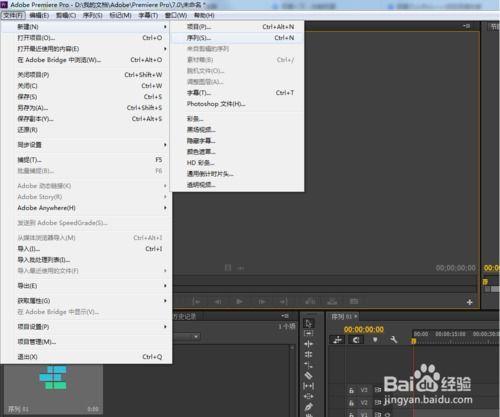Open the 序列(S) menu in menu bar
Viewport: 500px width, 417px height.
pyautogui.click(x=93, y=15)
